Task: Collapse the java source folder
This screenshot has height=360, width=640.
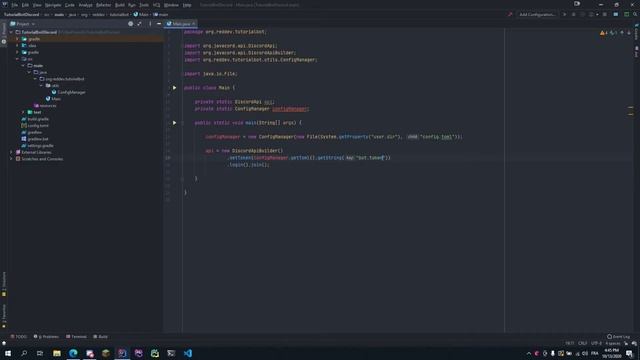Action: click(29, 72)
